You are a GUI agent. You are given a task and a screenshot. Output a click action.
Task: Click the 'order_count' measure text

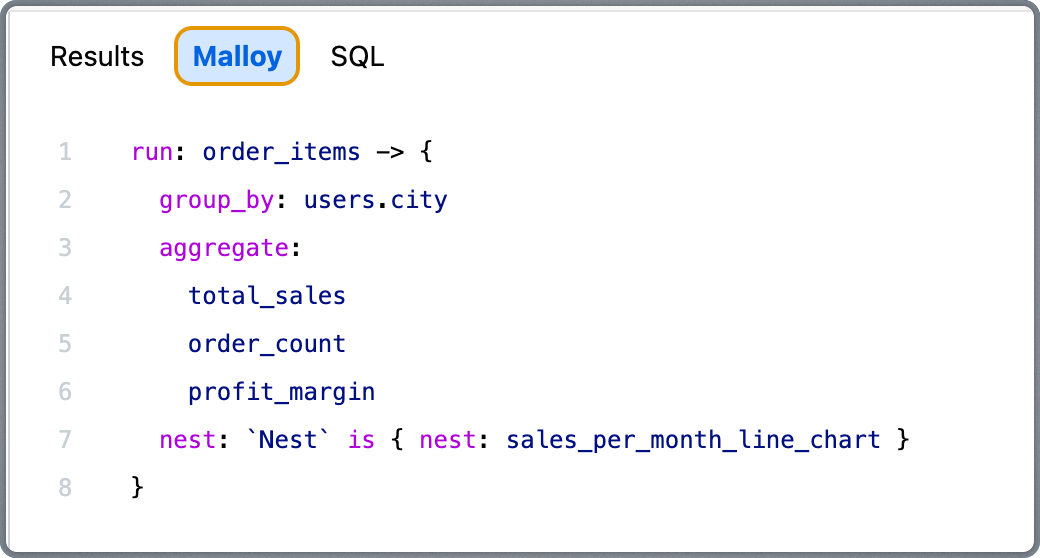point(266,344)
